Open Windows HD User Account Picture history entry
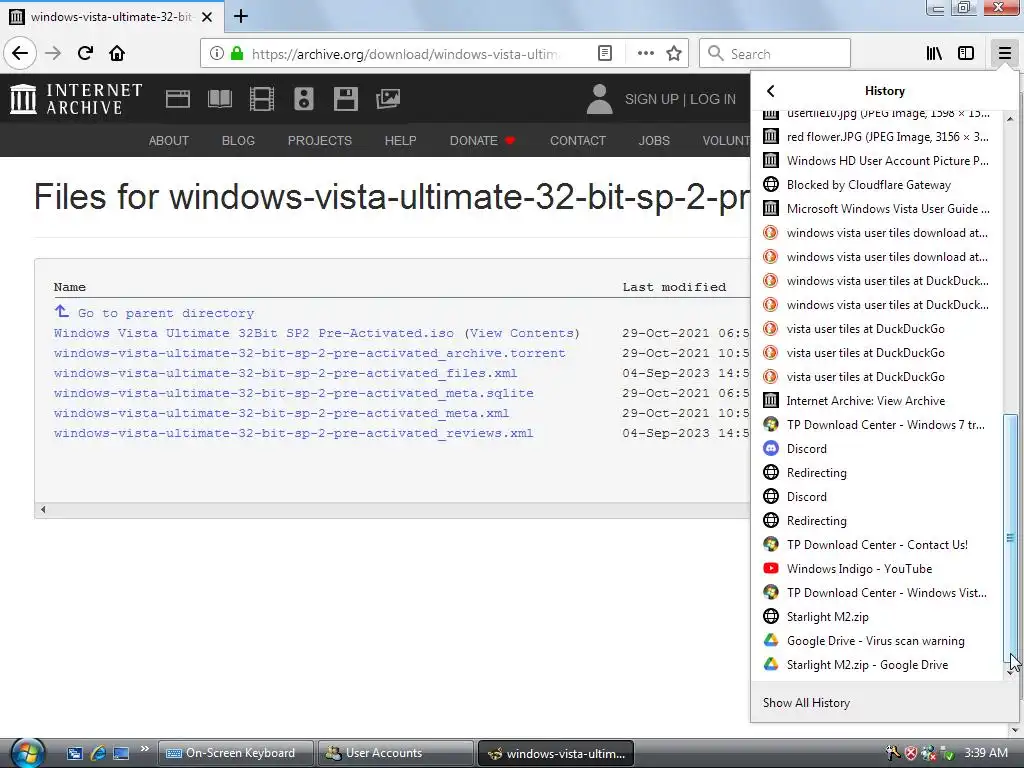The height and width of the screenshot is (768, 1024). (876, 161)
